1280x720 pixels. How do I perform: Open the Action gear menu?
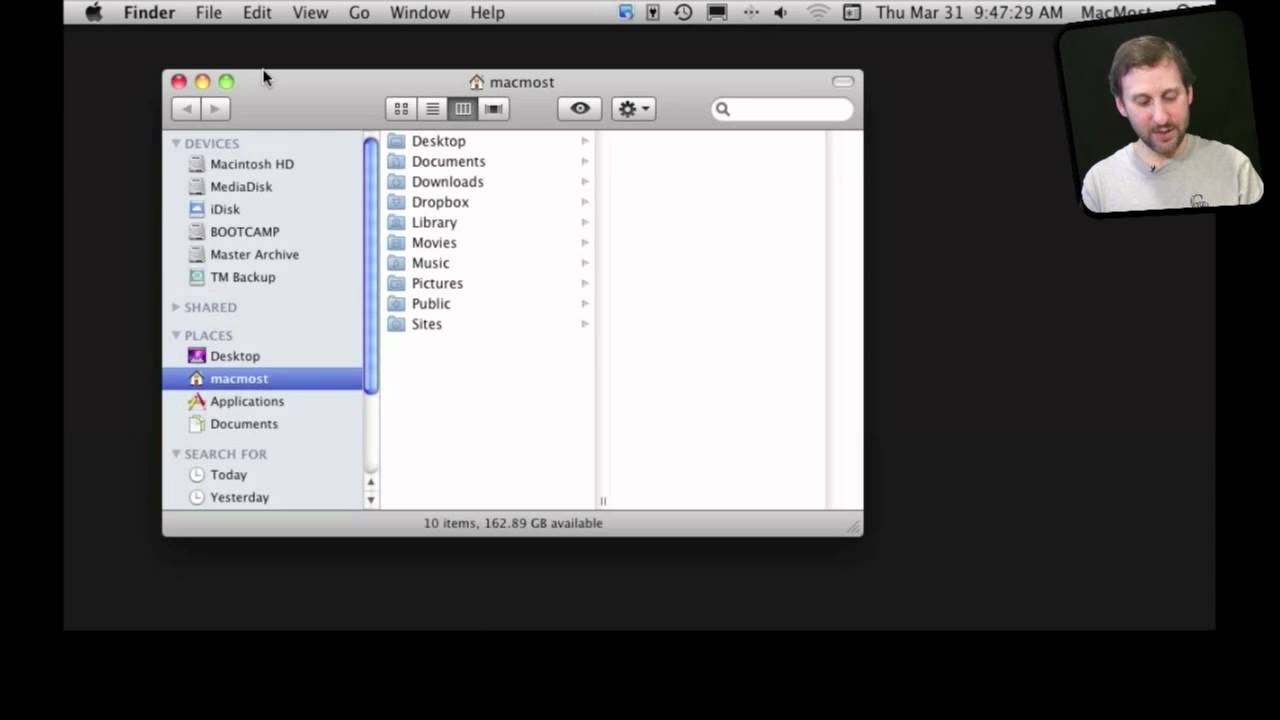633,109
